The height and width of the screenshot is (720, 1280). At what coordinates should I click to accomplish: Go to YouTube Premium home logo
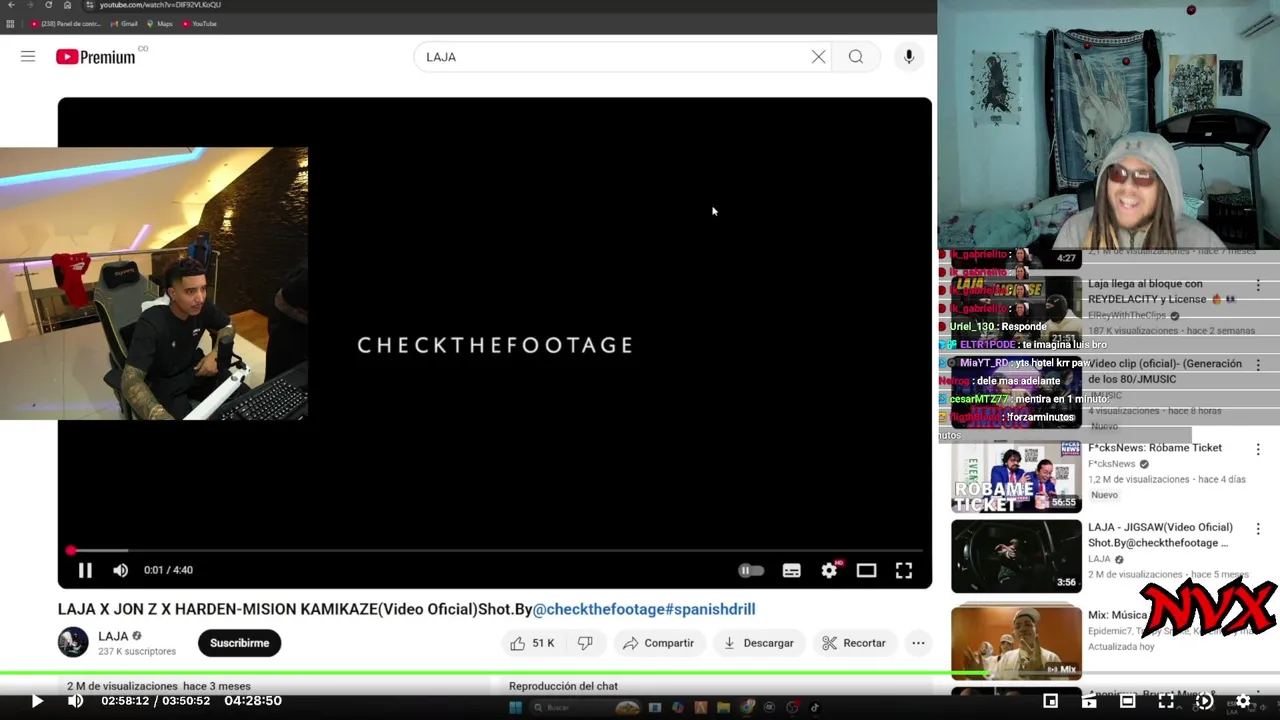[96, 57]
